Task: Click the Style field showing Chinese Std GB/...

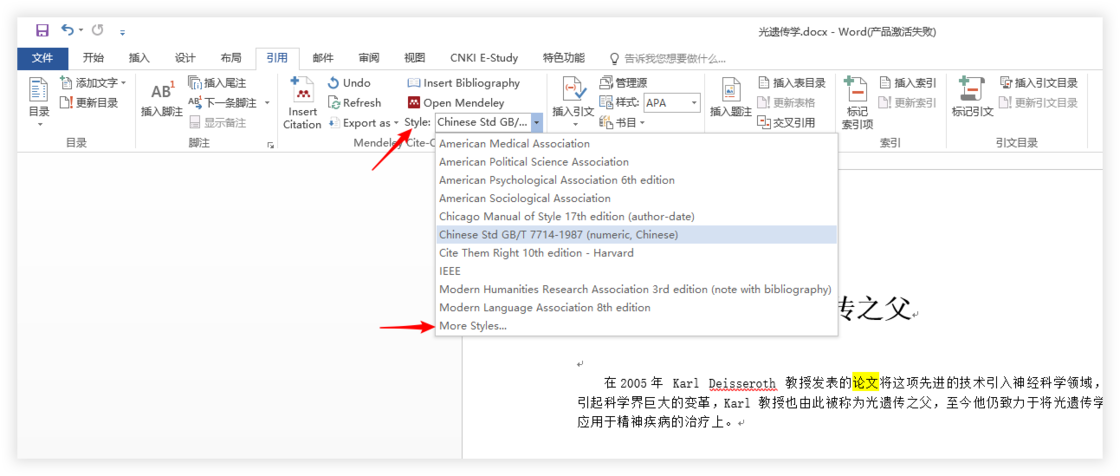Action: [x=482, y=123]
